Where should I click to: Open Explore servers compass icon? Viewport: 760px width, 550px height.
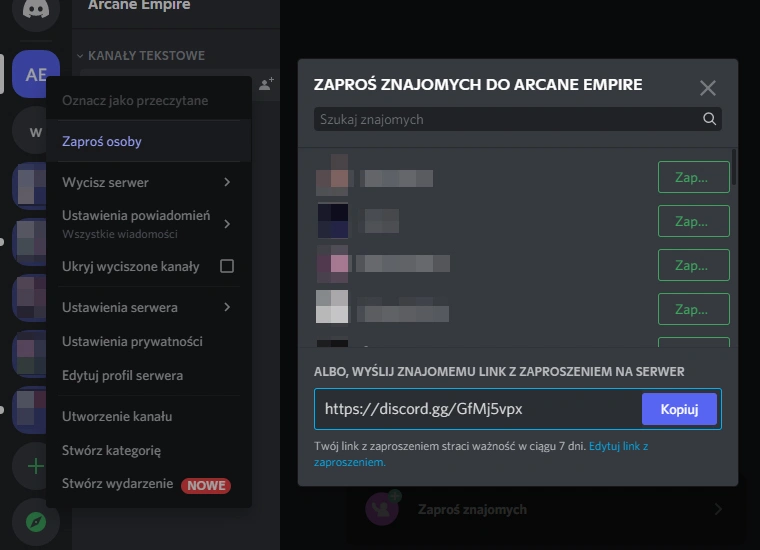coord(36,522)
